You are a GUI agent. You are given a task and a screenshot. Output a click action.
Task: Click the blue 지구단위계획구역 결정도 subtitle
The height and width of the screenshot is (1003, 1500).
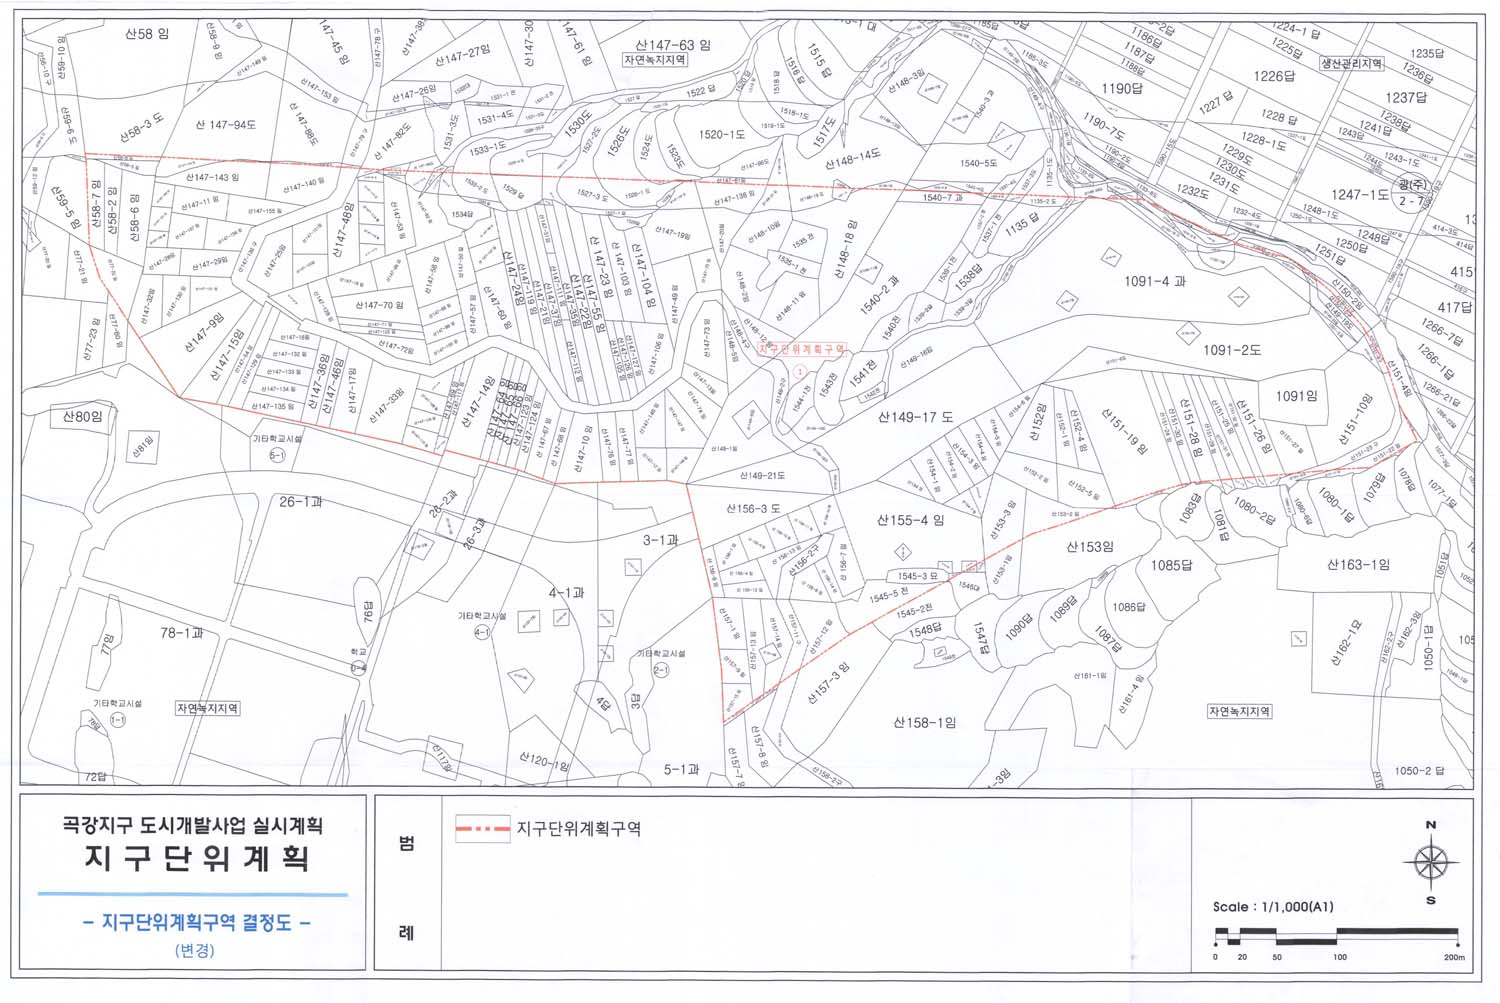tap(194, 923)
